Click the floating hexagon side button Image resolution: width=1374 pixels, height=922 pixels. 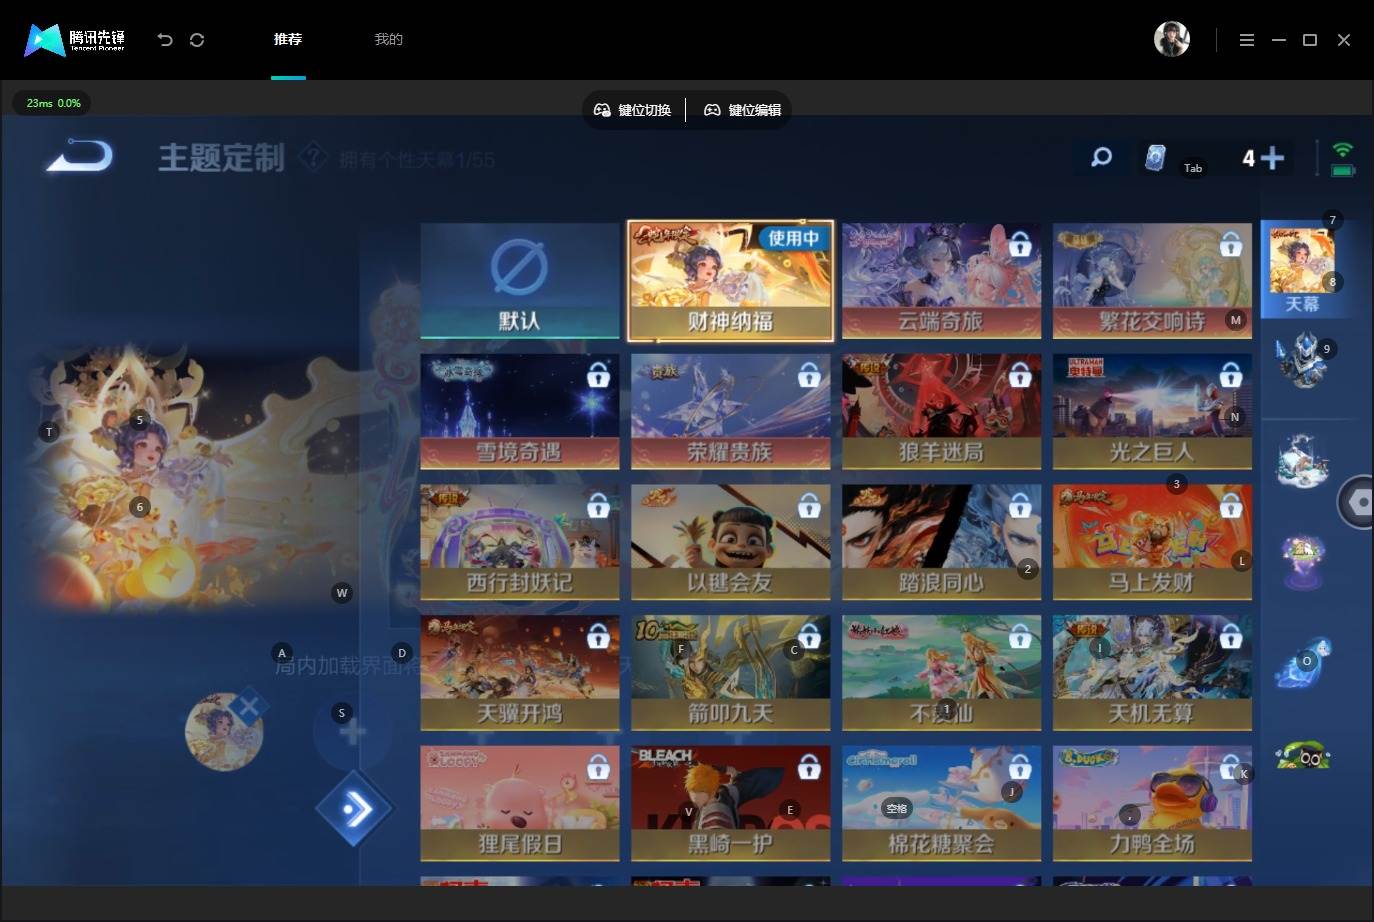click(x=1357, y=503)
